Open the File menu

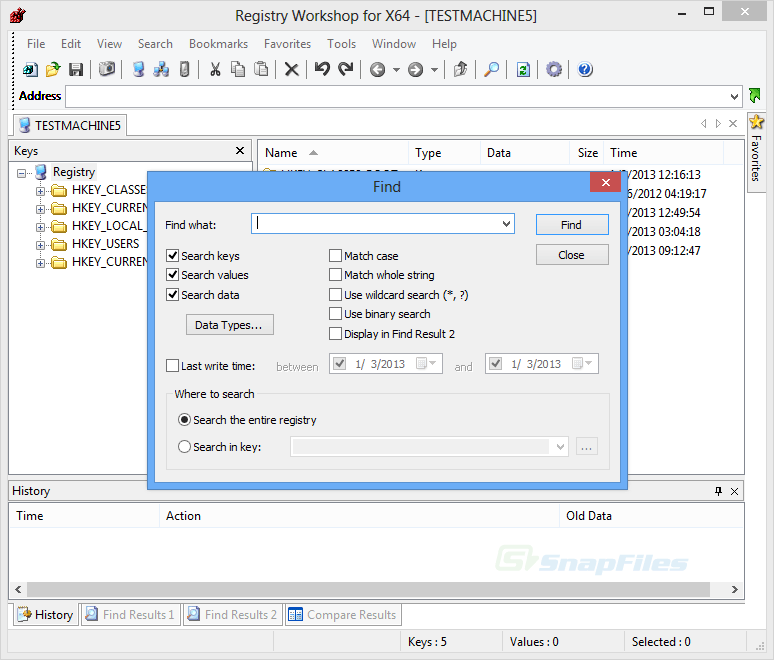pos(36,44)
